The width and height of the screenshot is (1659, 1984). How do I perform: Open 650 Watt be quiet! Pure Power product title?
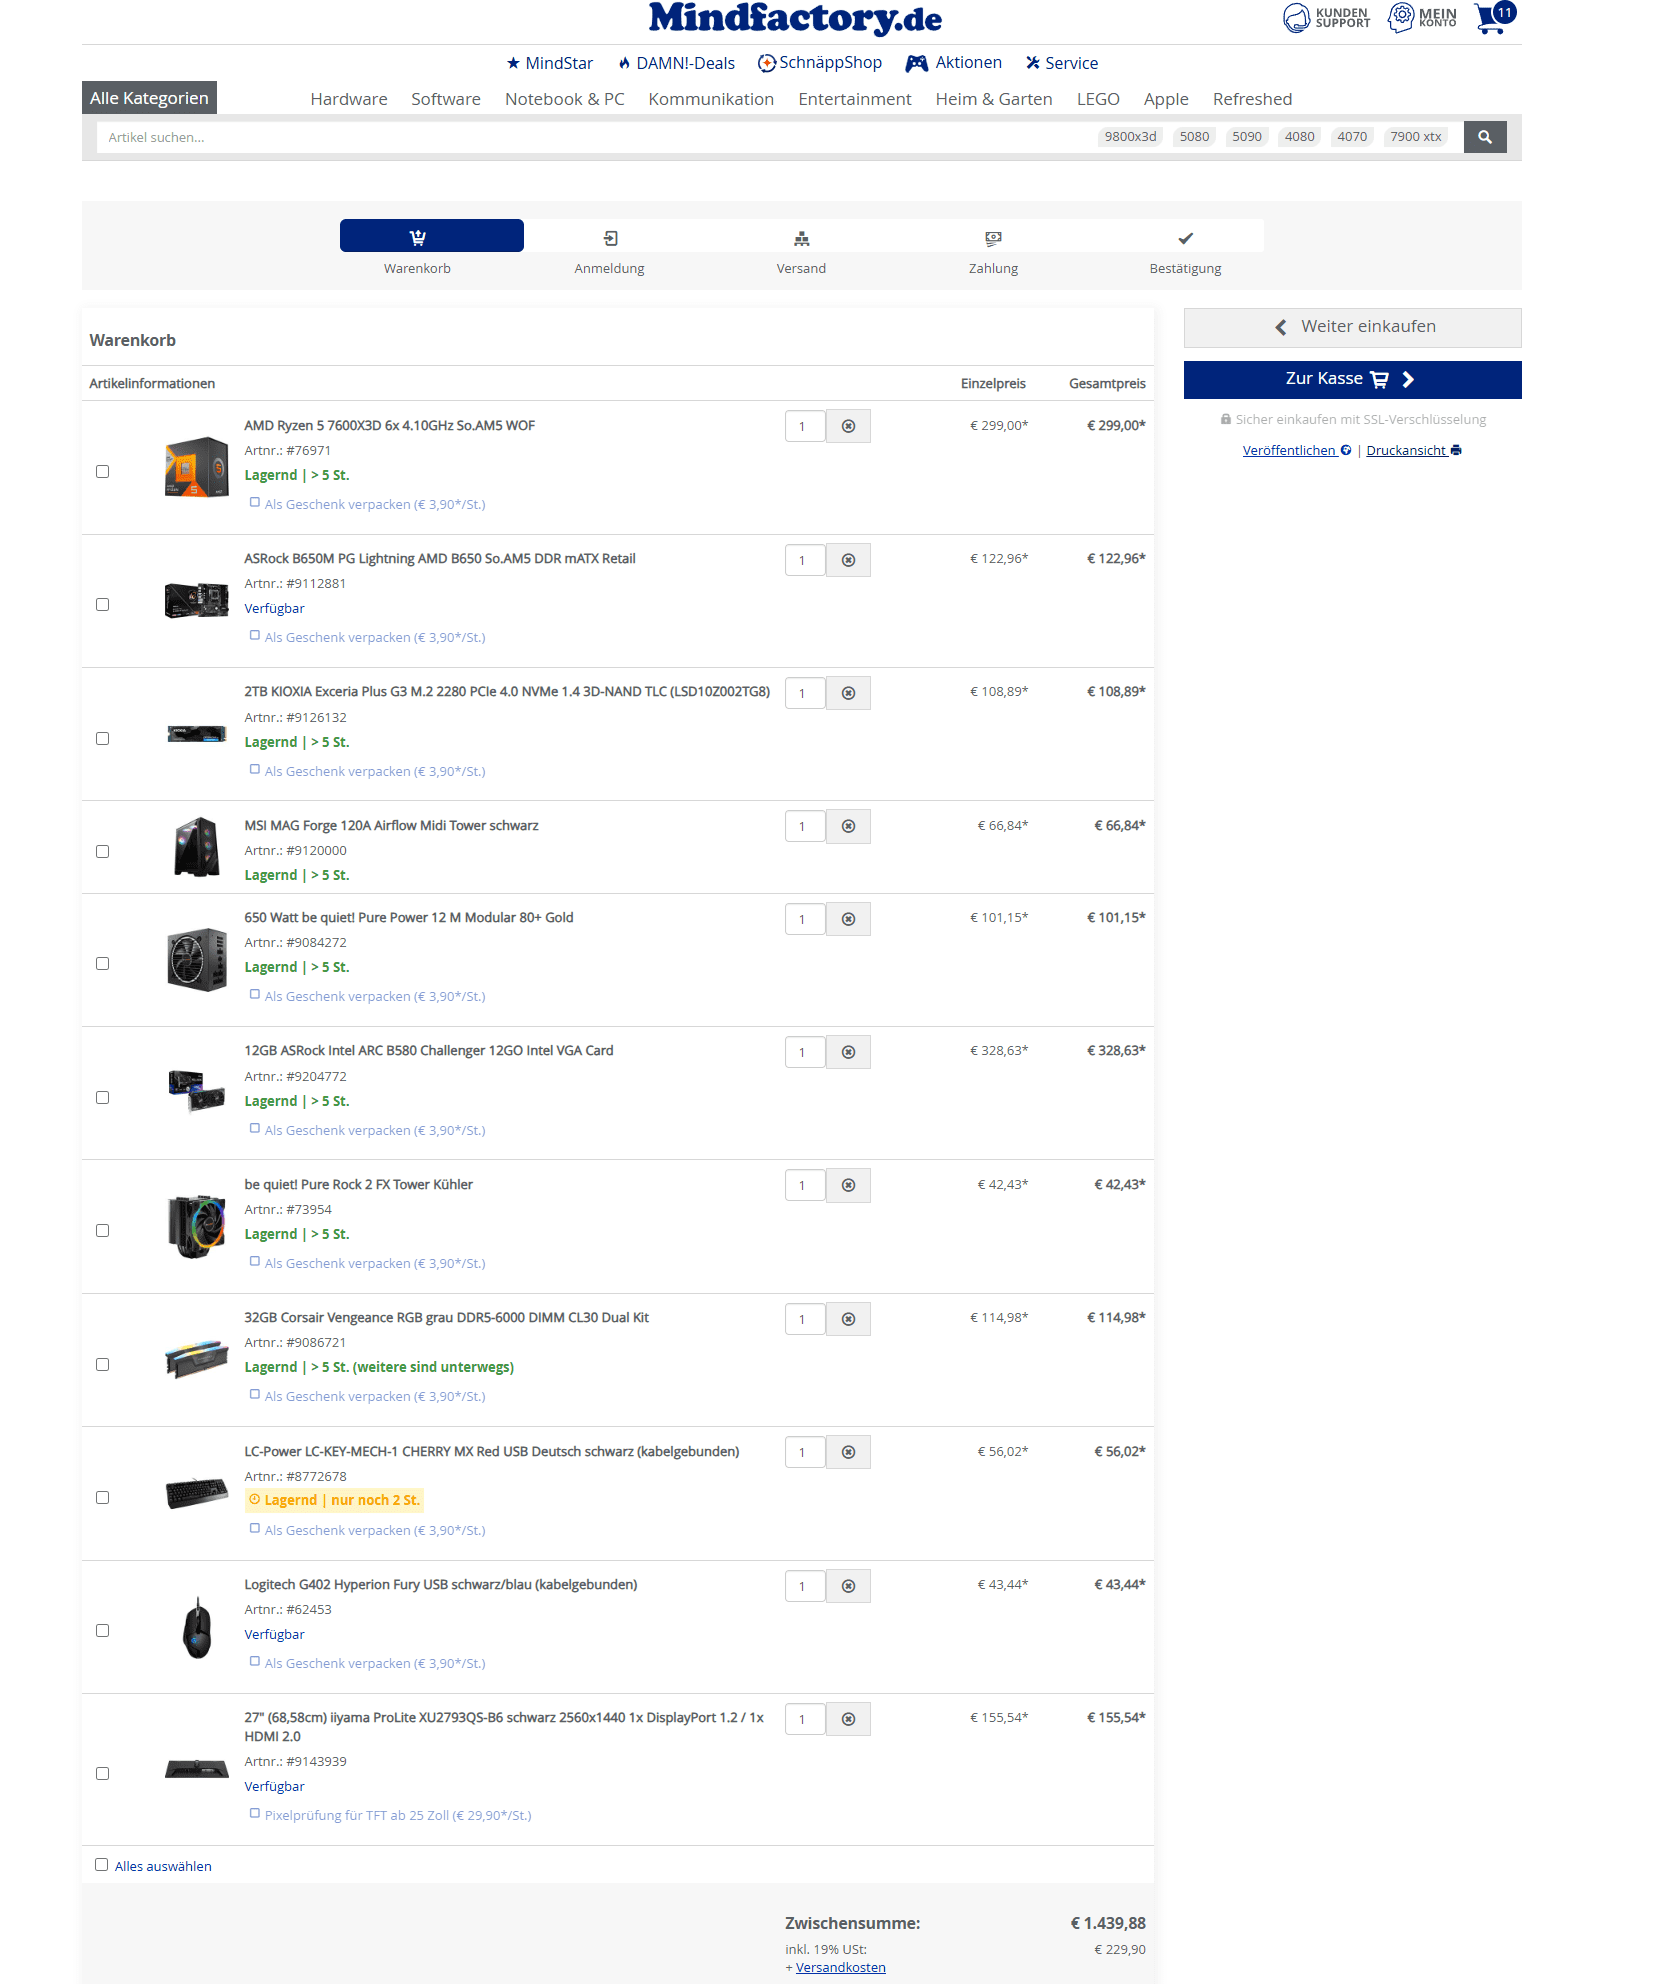pyautogui.click(x=408, y=917)
